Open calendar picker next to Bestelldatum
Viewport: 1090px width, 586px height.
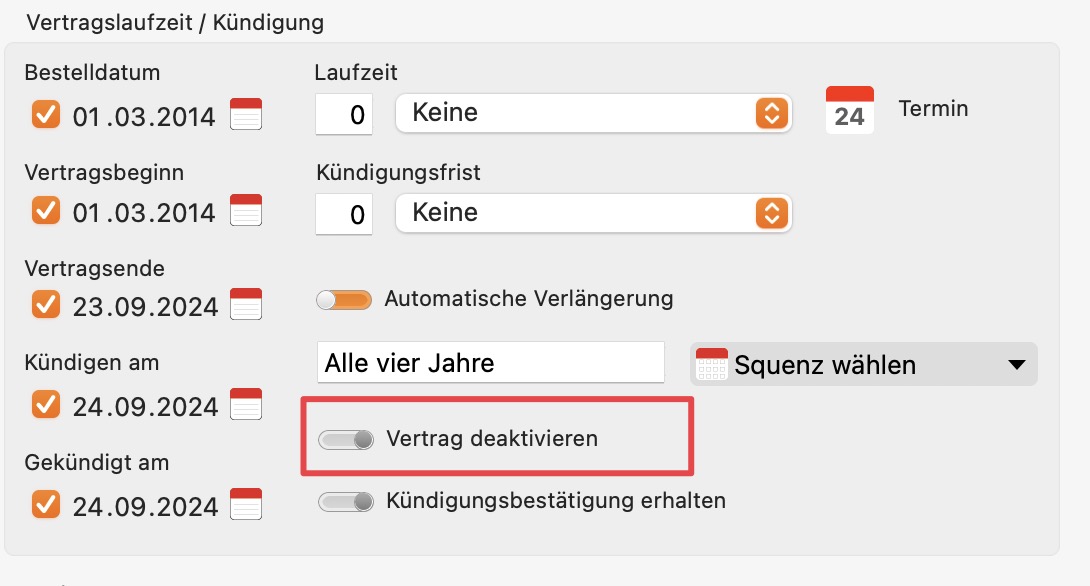click(x=246, y=114)
